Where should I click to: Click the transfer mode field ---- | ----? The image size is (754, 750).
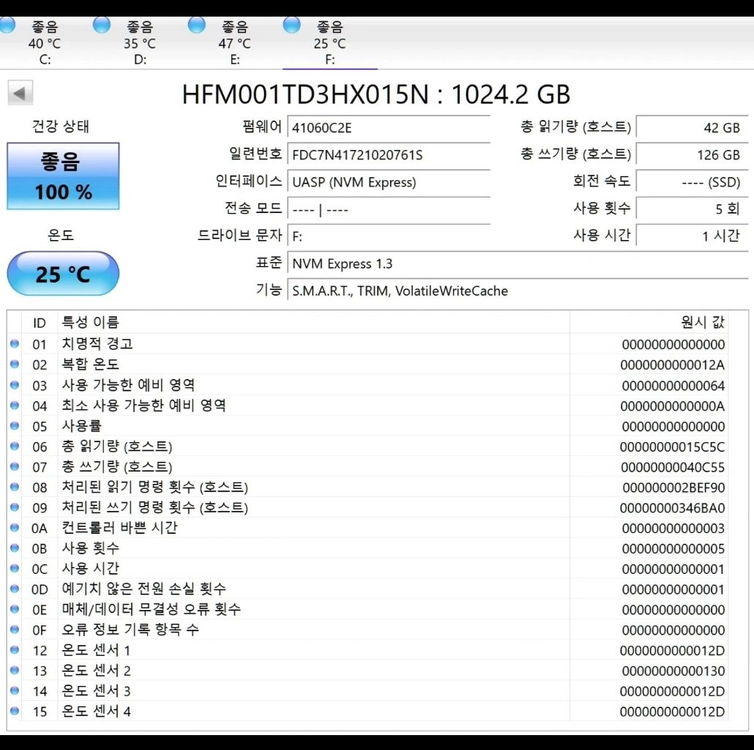tap(389, 210)
